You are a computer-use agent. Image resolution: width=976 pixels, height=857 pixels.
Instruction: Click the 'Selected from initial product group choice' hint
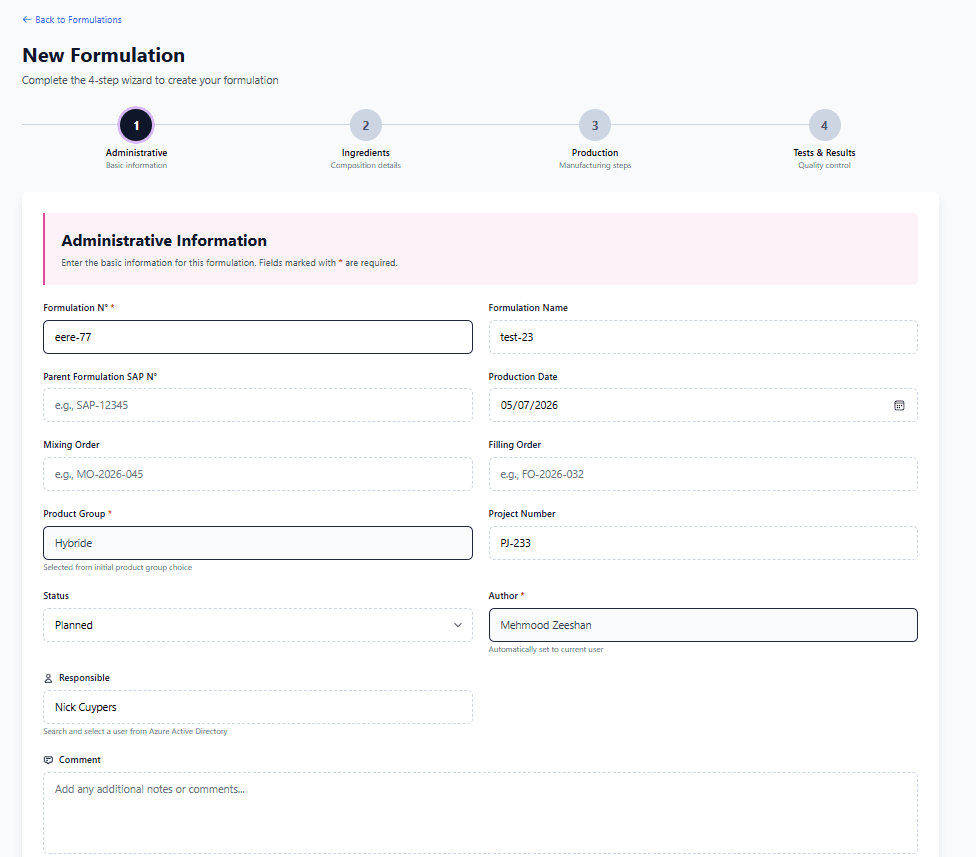point(118,567)
